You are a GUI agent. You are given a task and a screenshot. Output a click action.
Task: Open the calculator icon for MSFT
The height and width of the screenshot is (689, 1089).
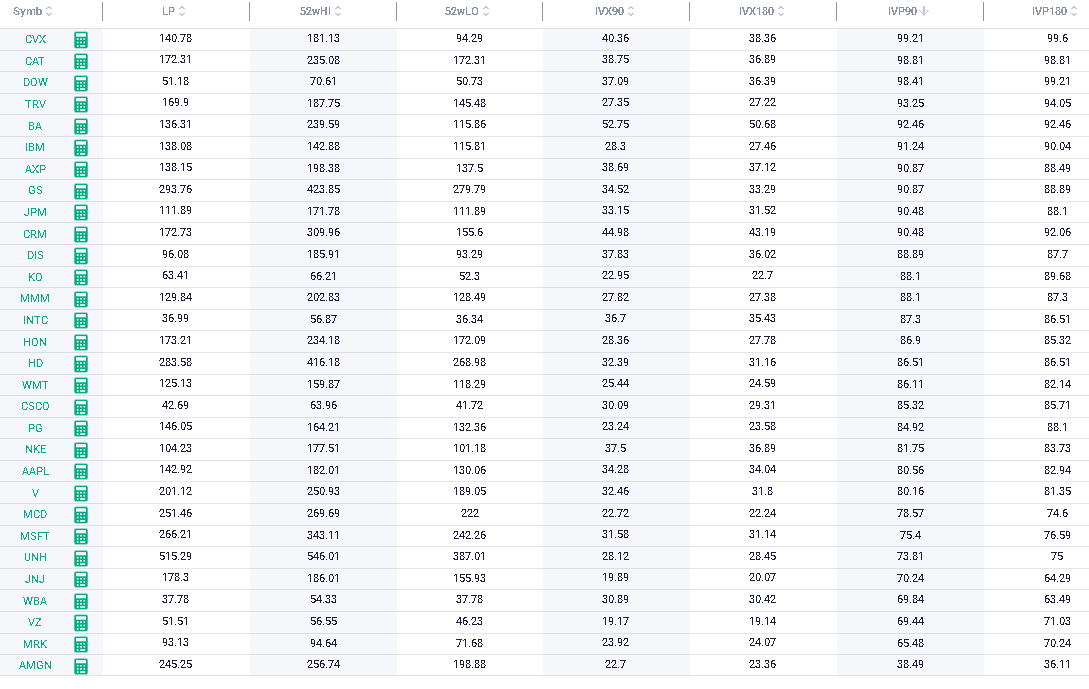pyautogui.click(x=81, y=536)
